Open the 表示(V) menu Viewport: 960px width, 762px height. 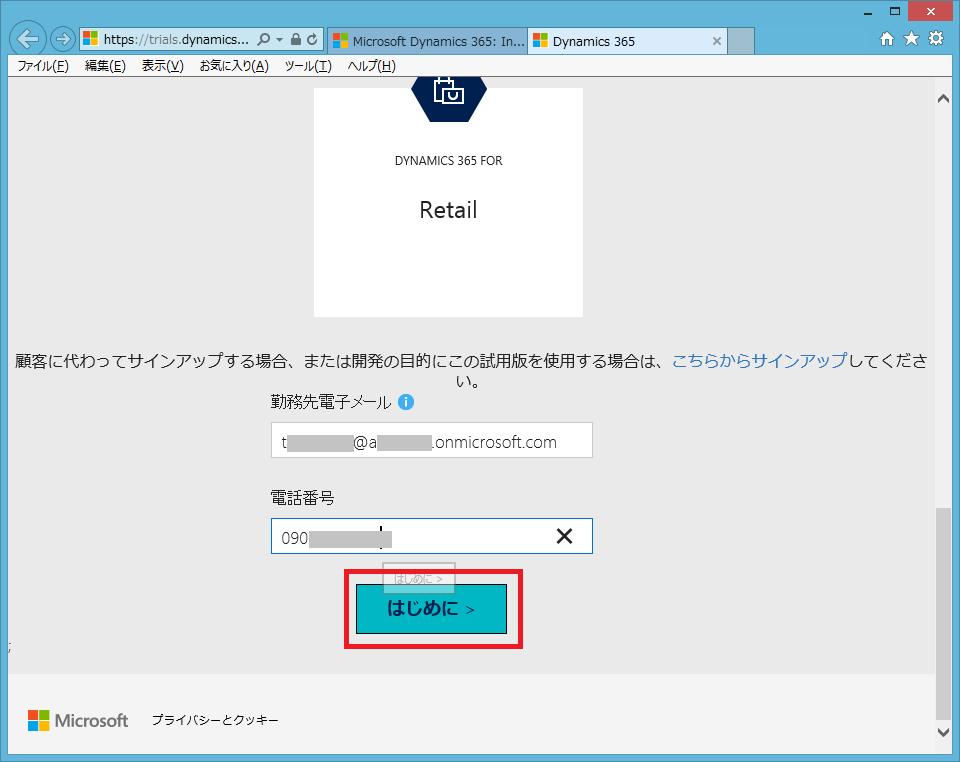(x=163, y=66)
